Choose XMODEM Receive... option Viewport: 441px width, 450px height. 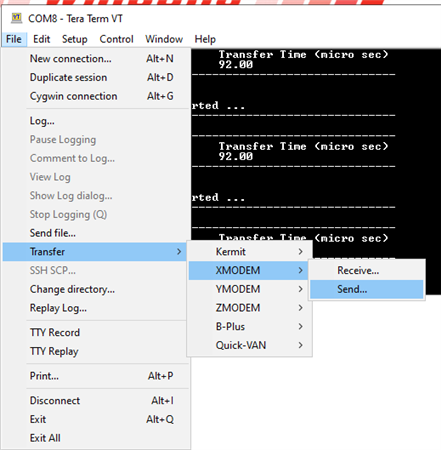click(367, 270)
